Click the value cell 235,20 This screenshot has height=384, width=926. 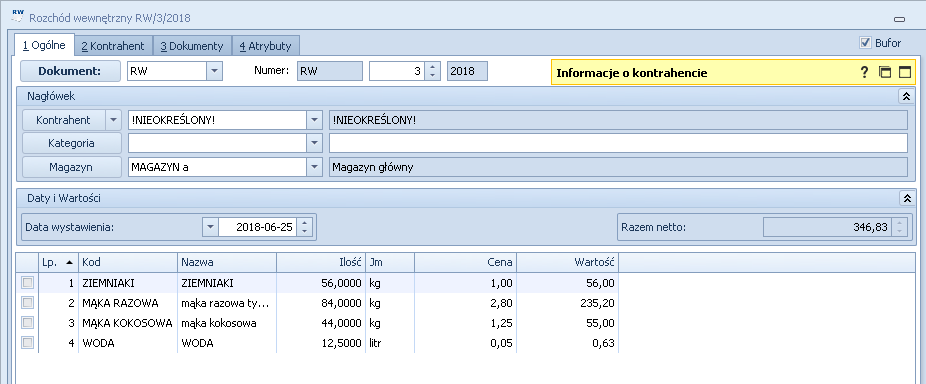(568, 303)
